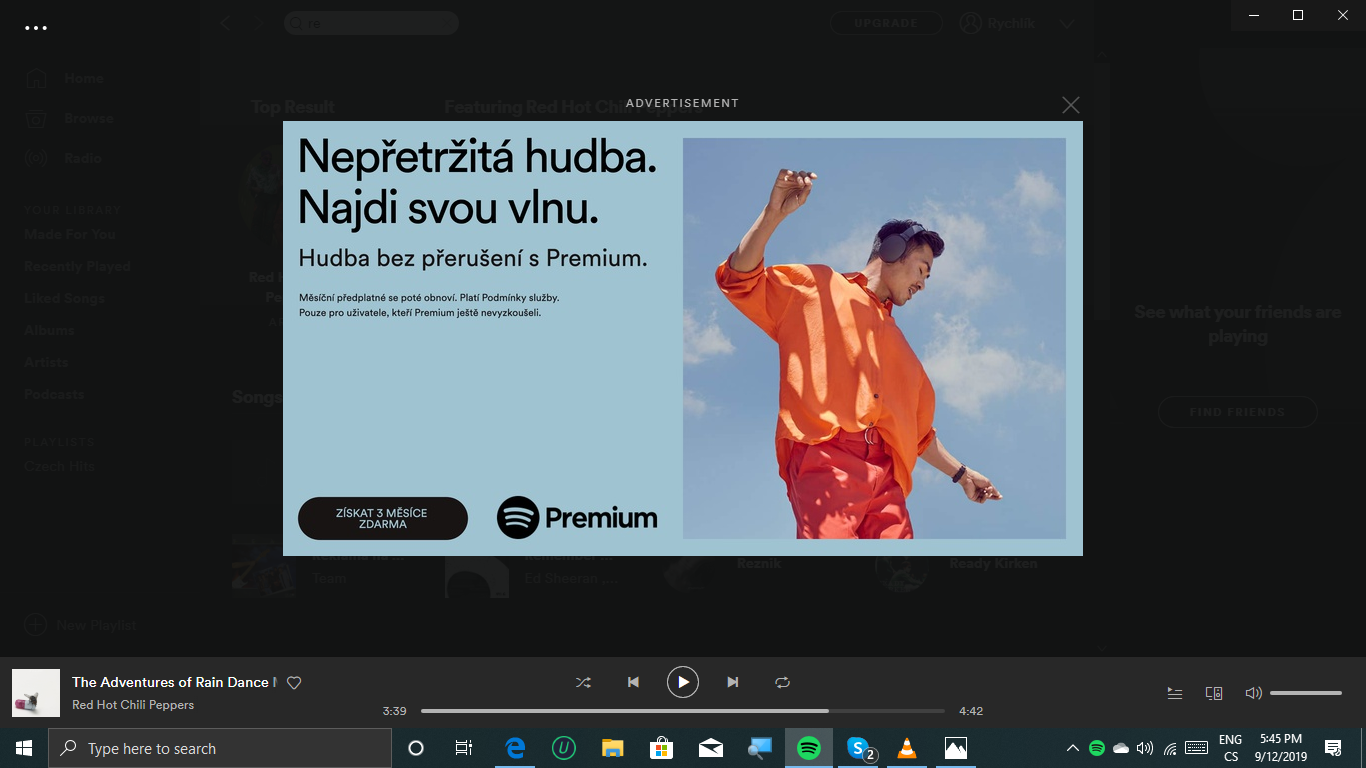Close the advertisement overlay
Screen dimensions: 1366x768
(x=1071, y=105)
